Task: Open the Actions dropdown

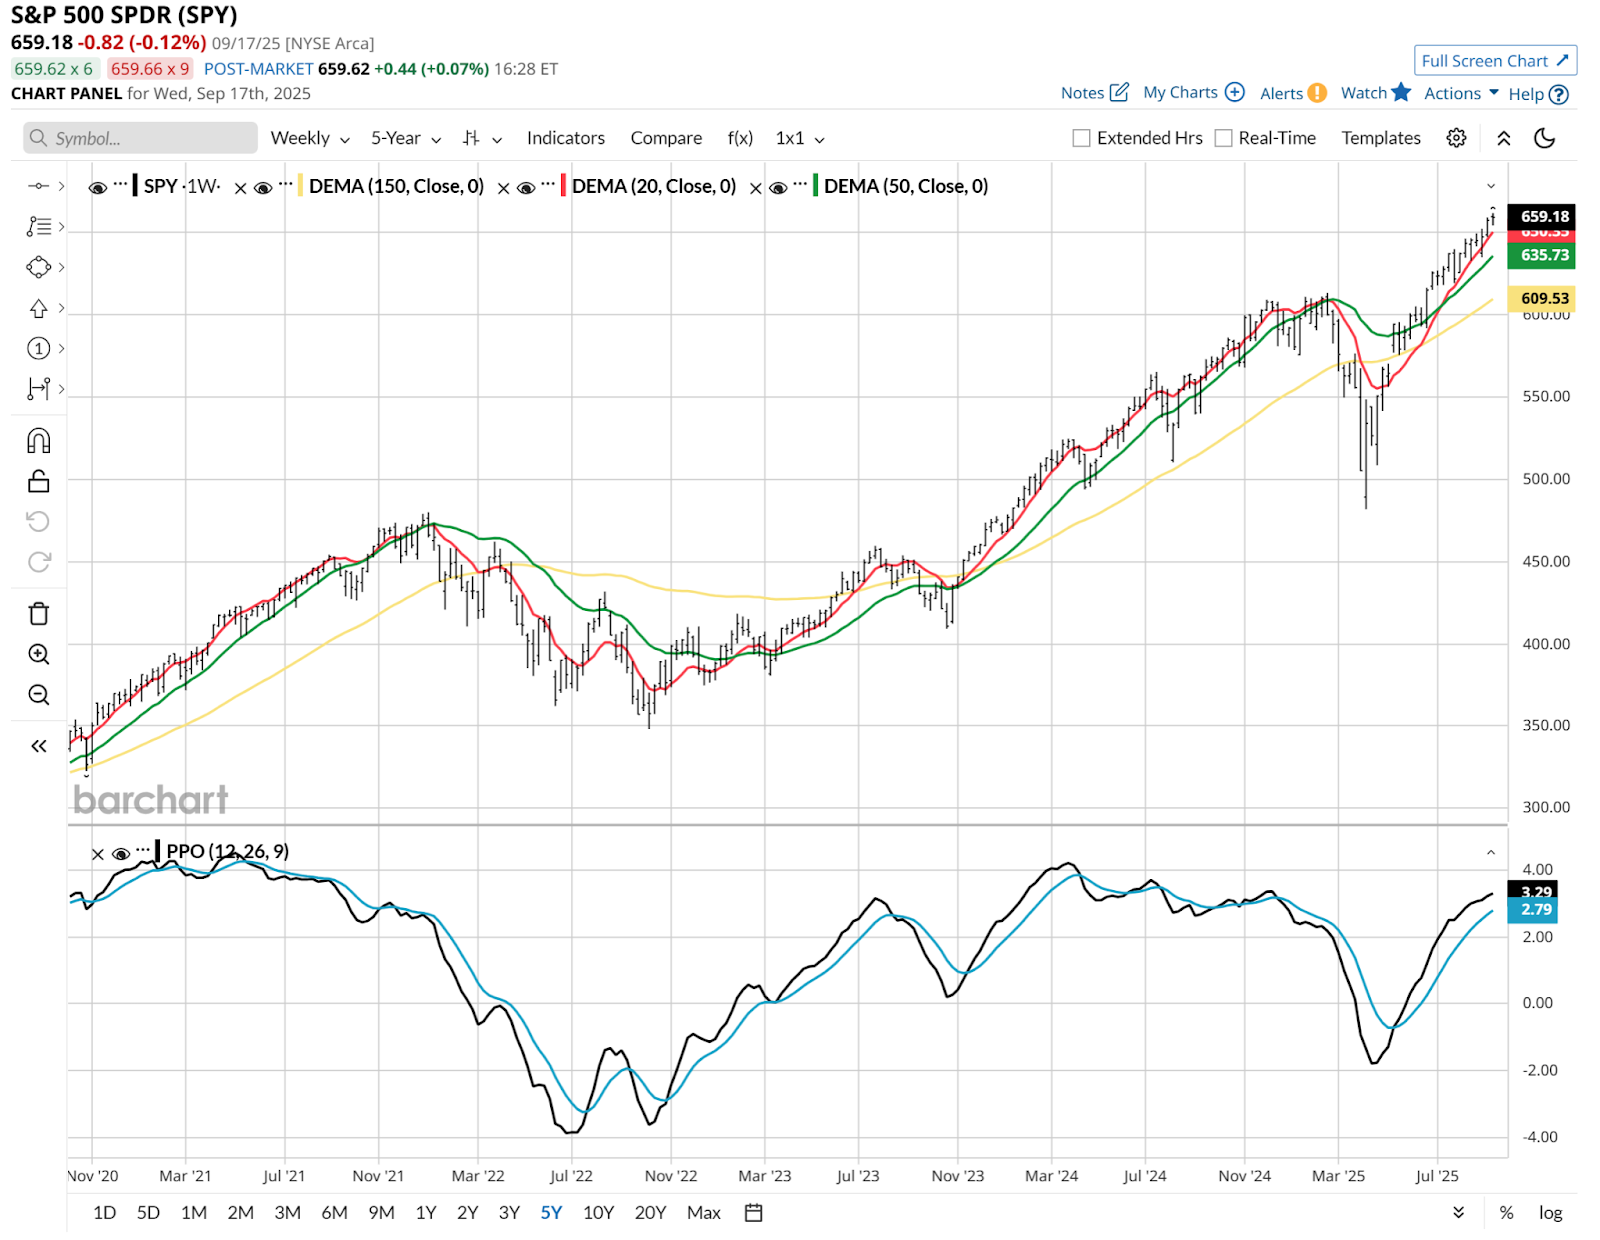Action: (1461, 93)
